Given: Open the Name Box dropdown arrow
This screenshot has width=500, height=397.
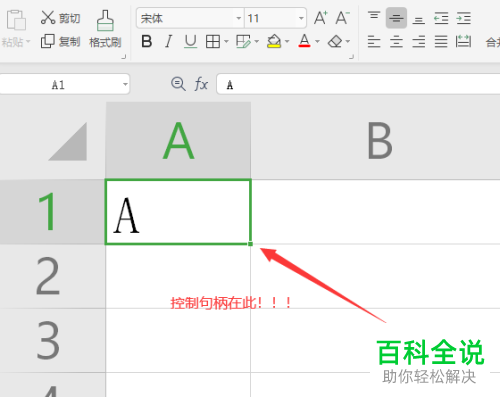Looking at the screenshot, I should pos(125,84).
